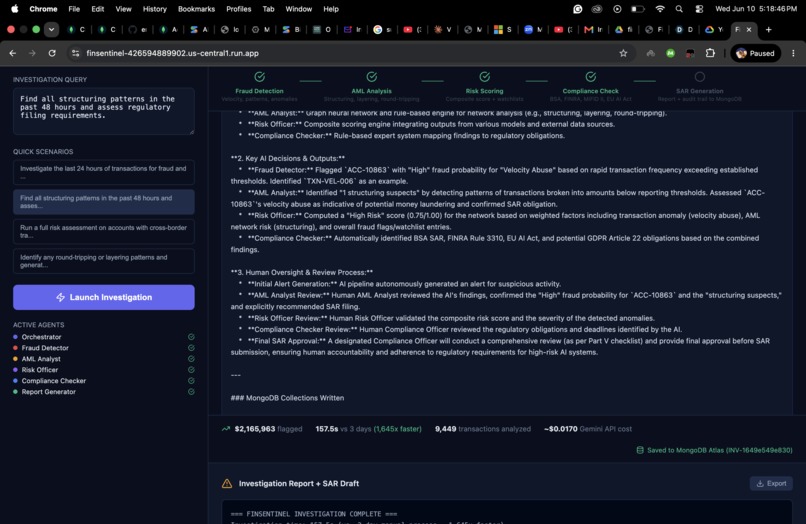This screenshot has width=806, height=524.
Task: Select the 'Investigate the last 24 hours' quick scenario
Action: click(104, 172)
